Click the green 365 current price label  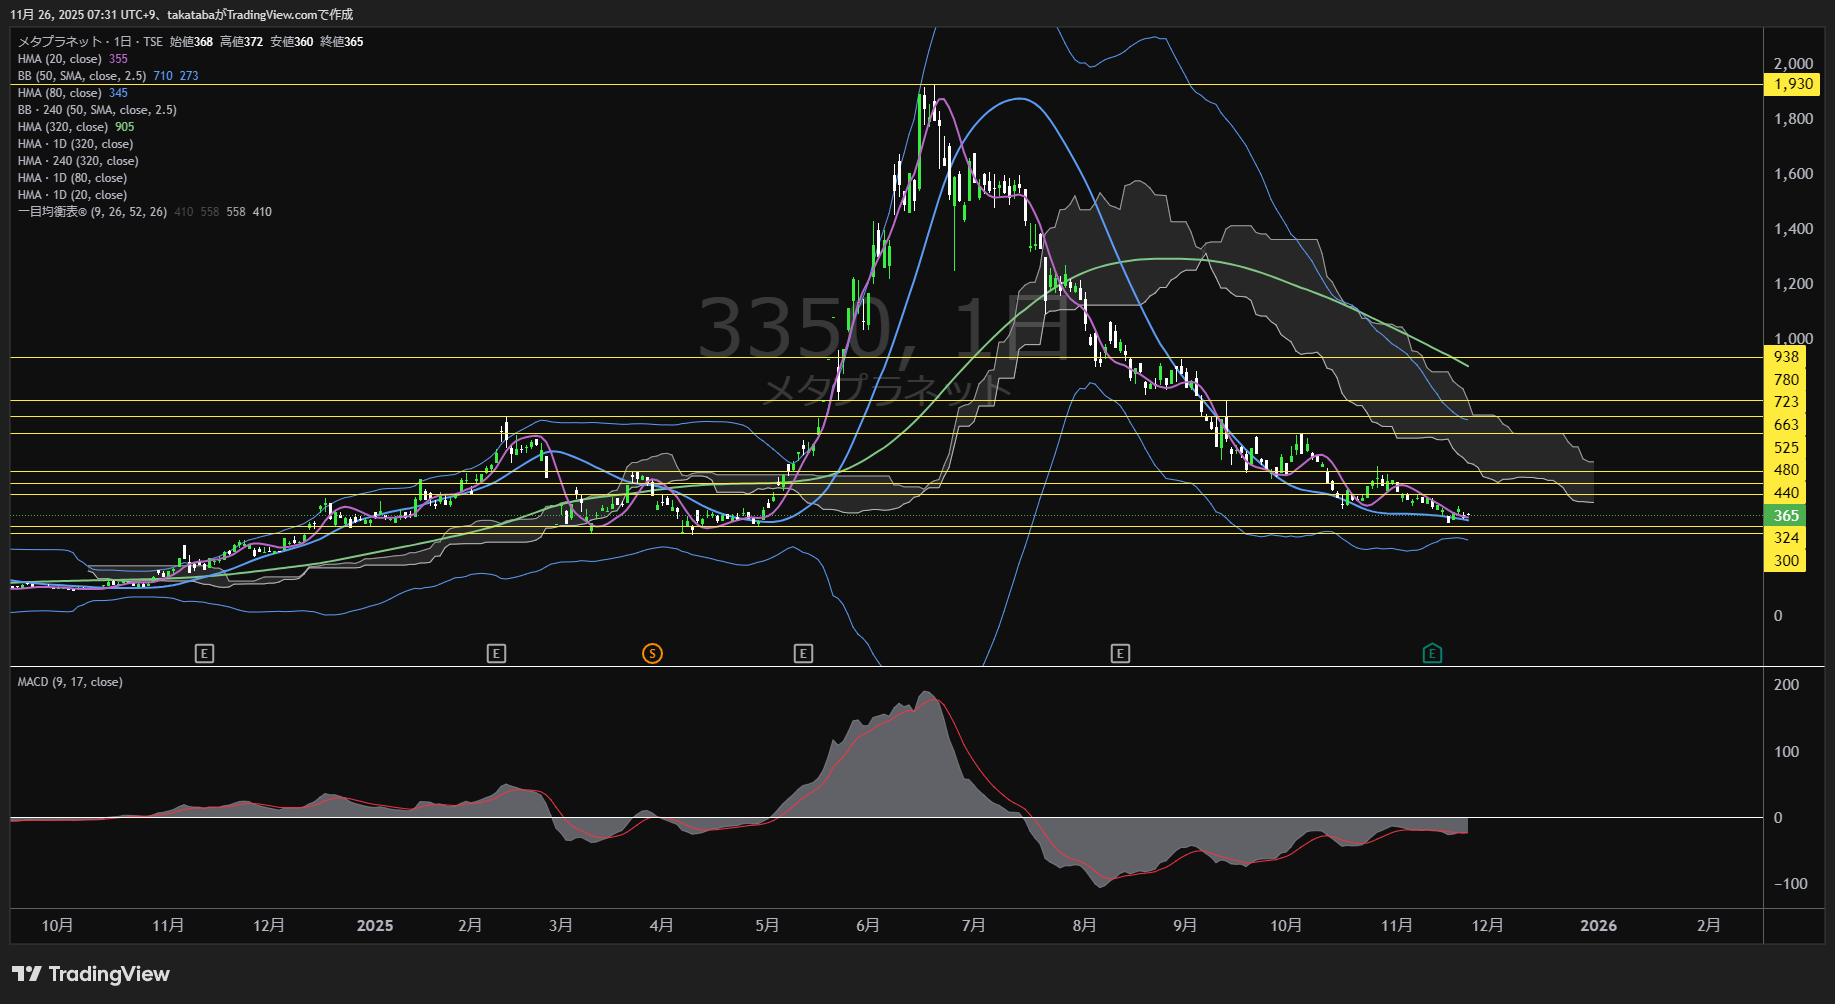1786,516
